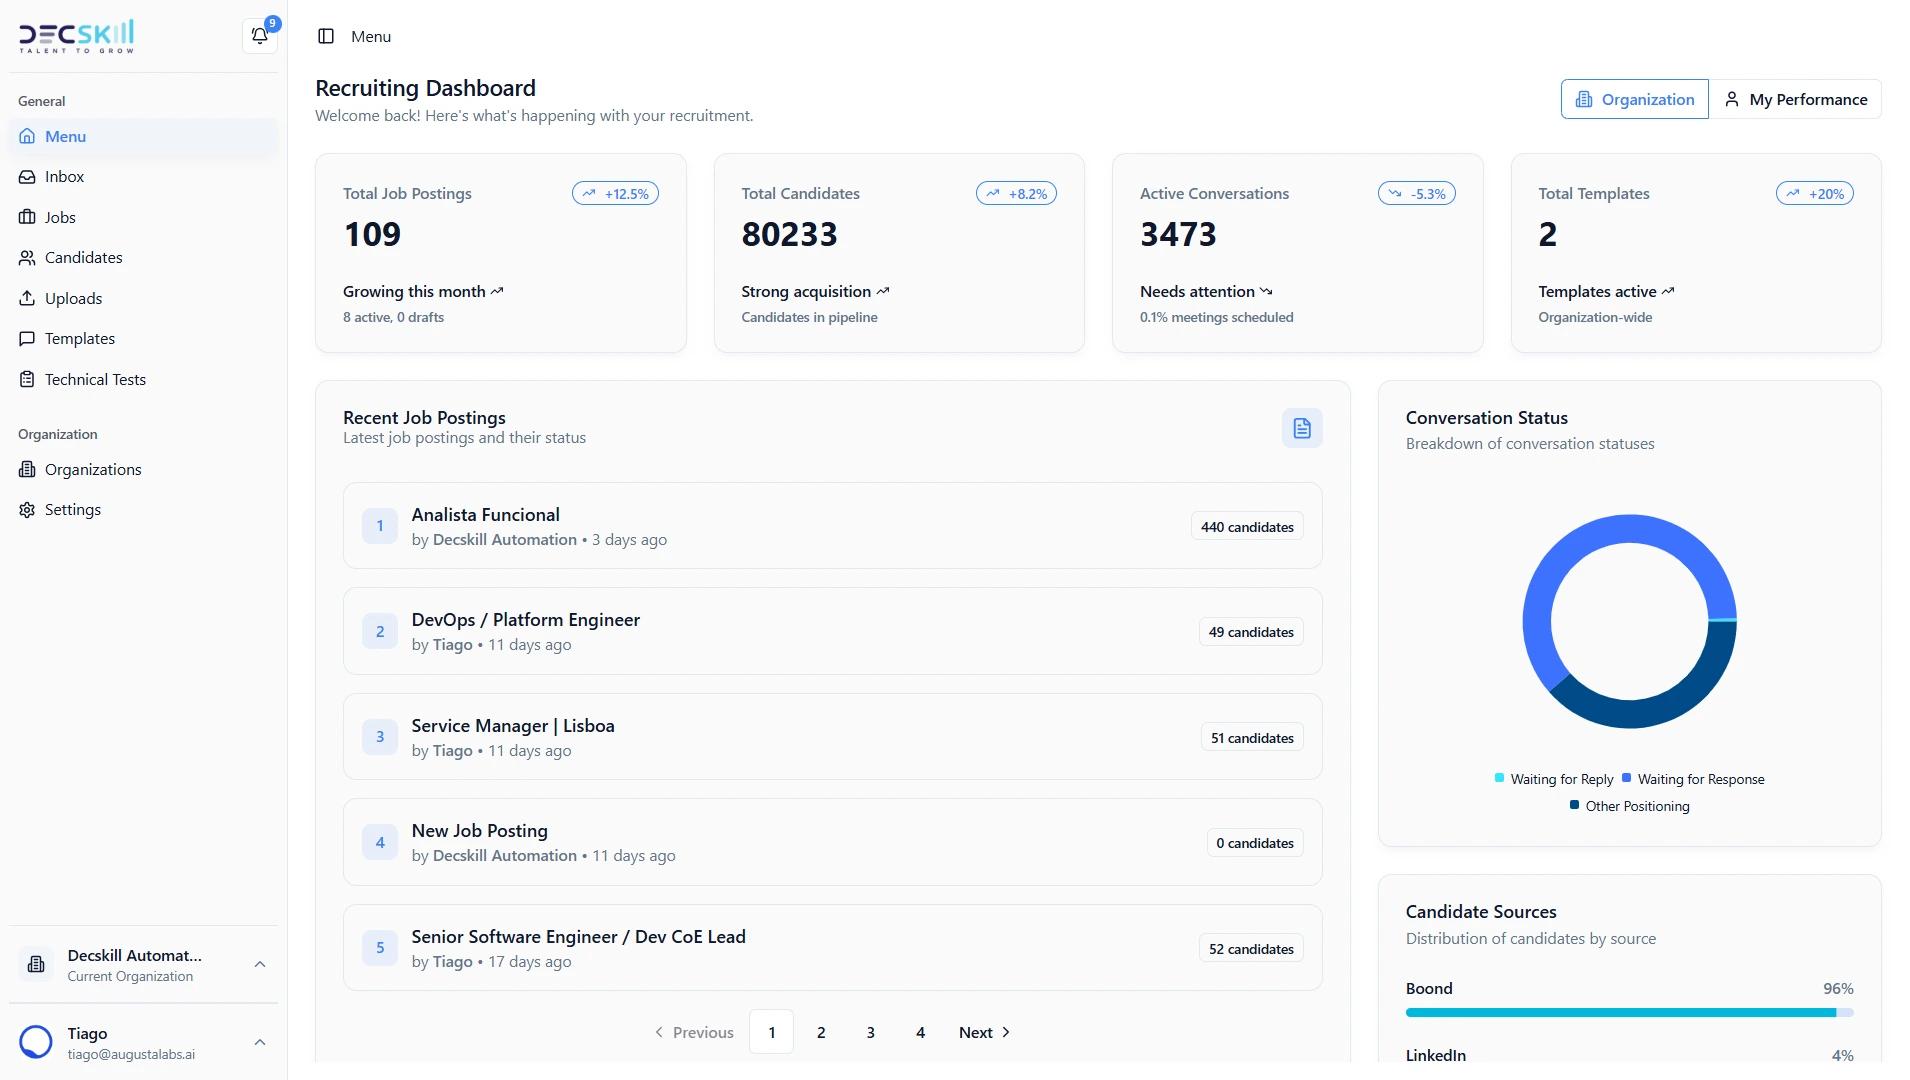Click the Other Positioning legend swatch
This screenshot has height=1080, width=1910.
coord(1574,805)
